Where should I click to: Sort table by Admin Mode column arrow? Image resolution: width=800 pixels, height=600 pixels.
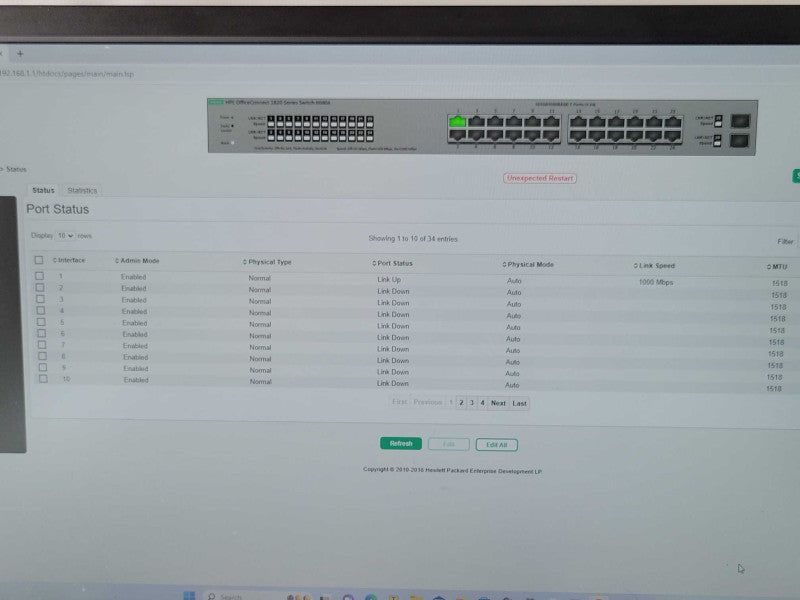(x=117, y=261)
